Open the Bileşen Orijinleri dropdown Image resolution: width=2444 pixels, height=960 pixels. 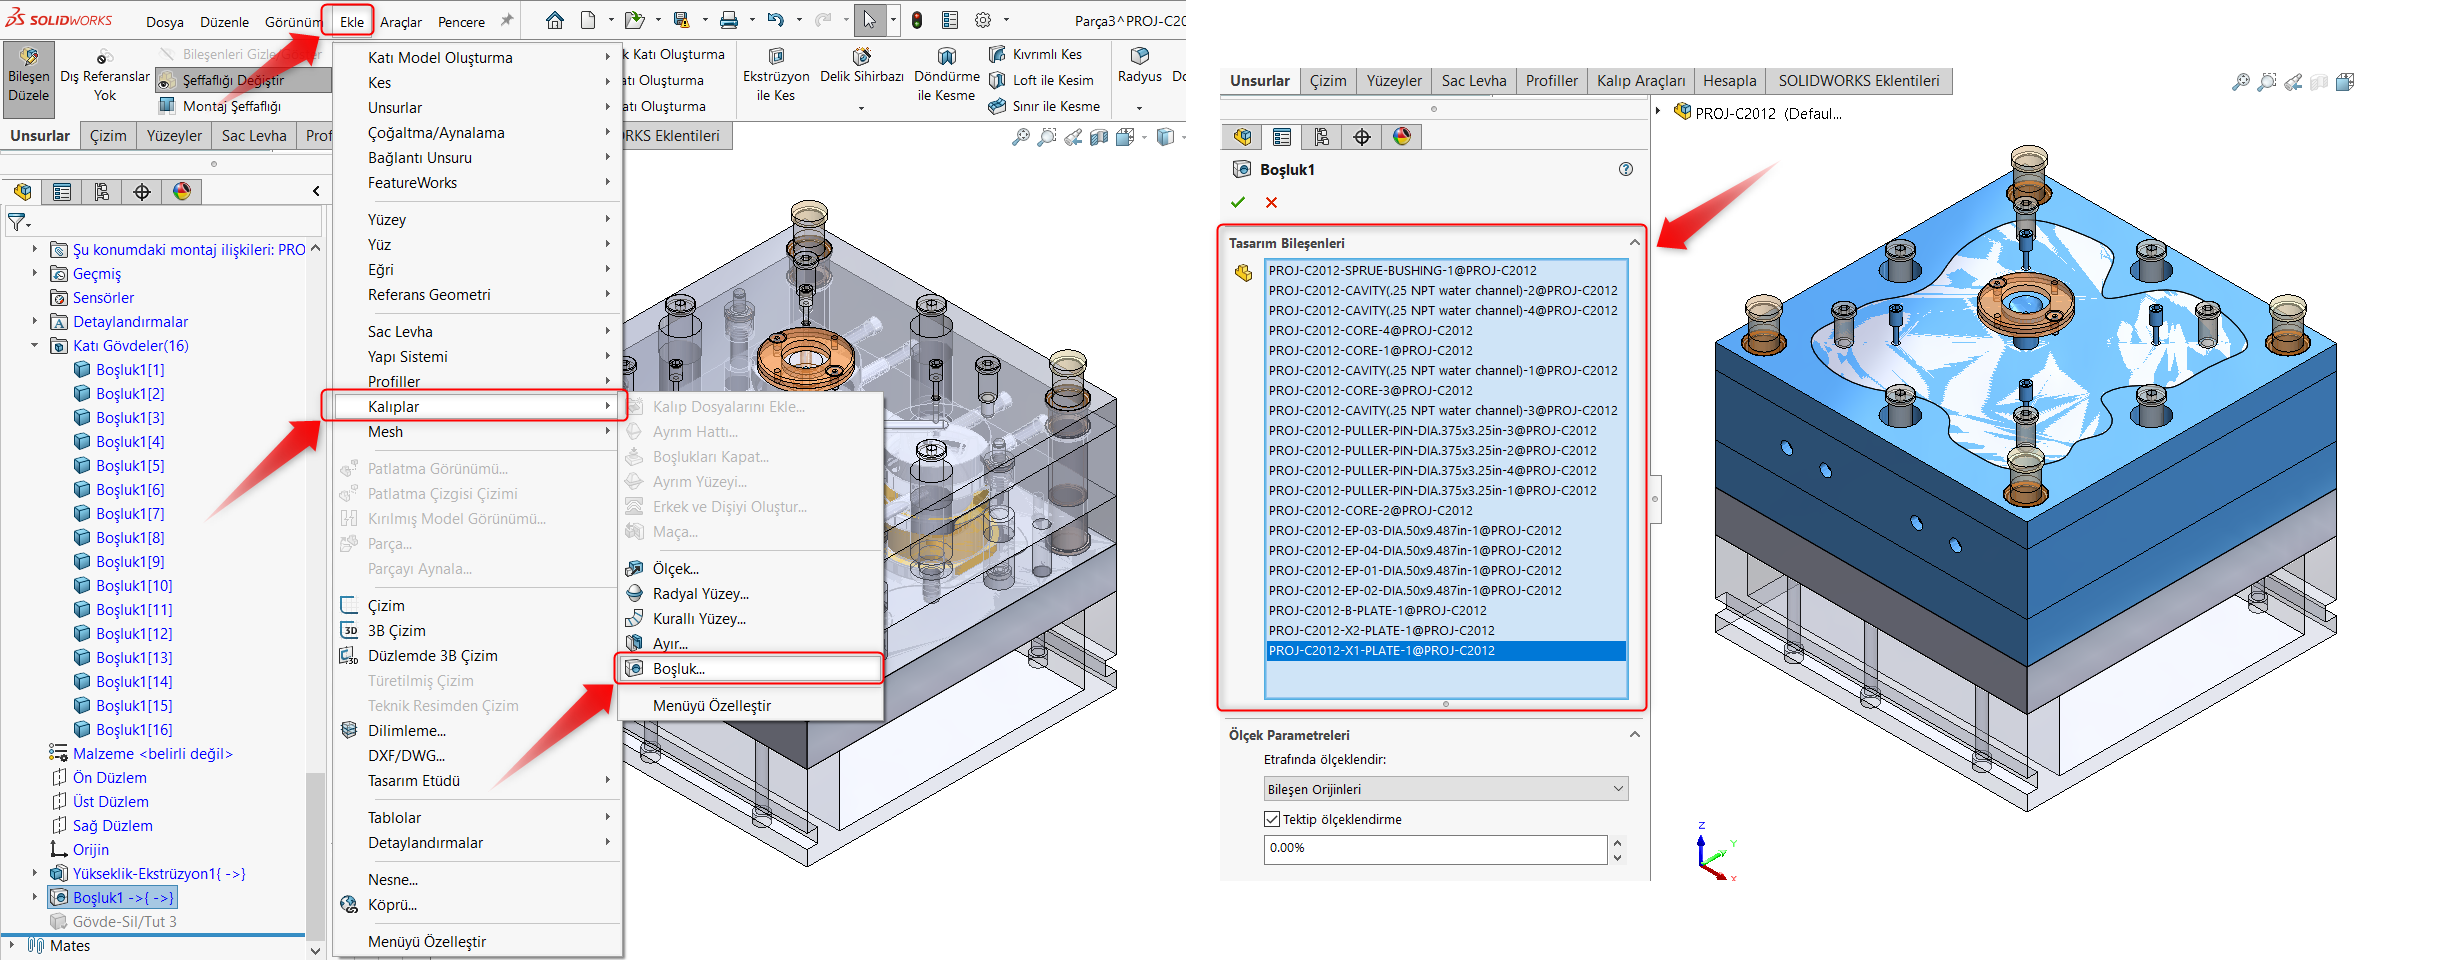[1446, 789]
